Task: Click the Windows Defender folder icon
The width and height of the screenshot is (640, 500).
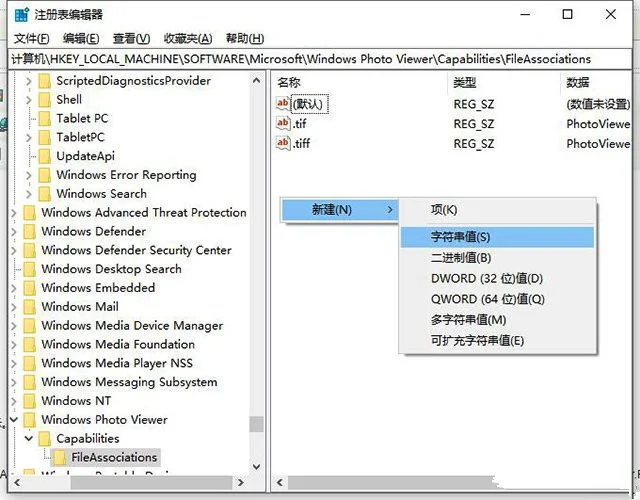Action: [x=29, y=231]
